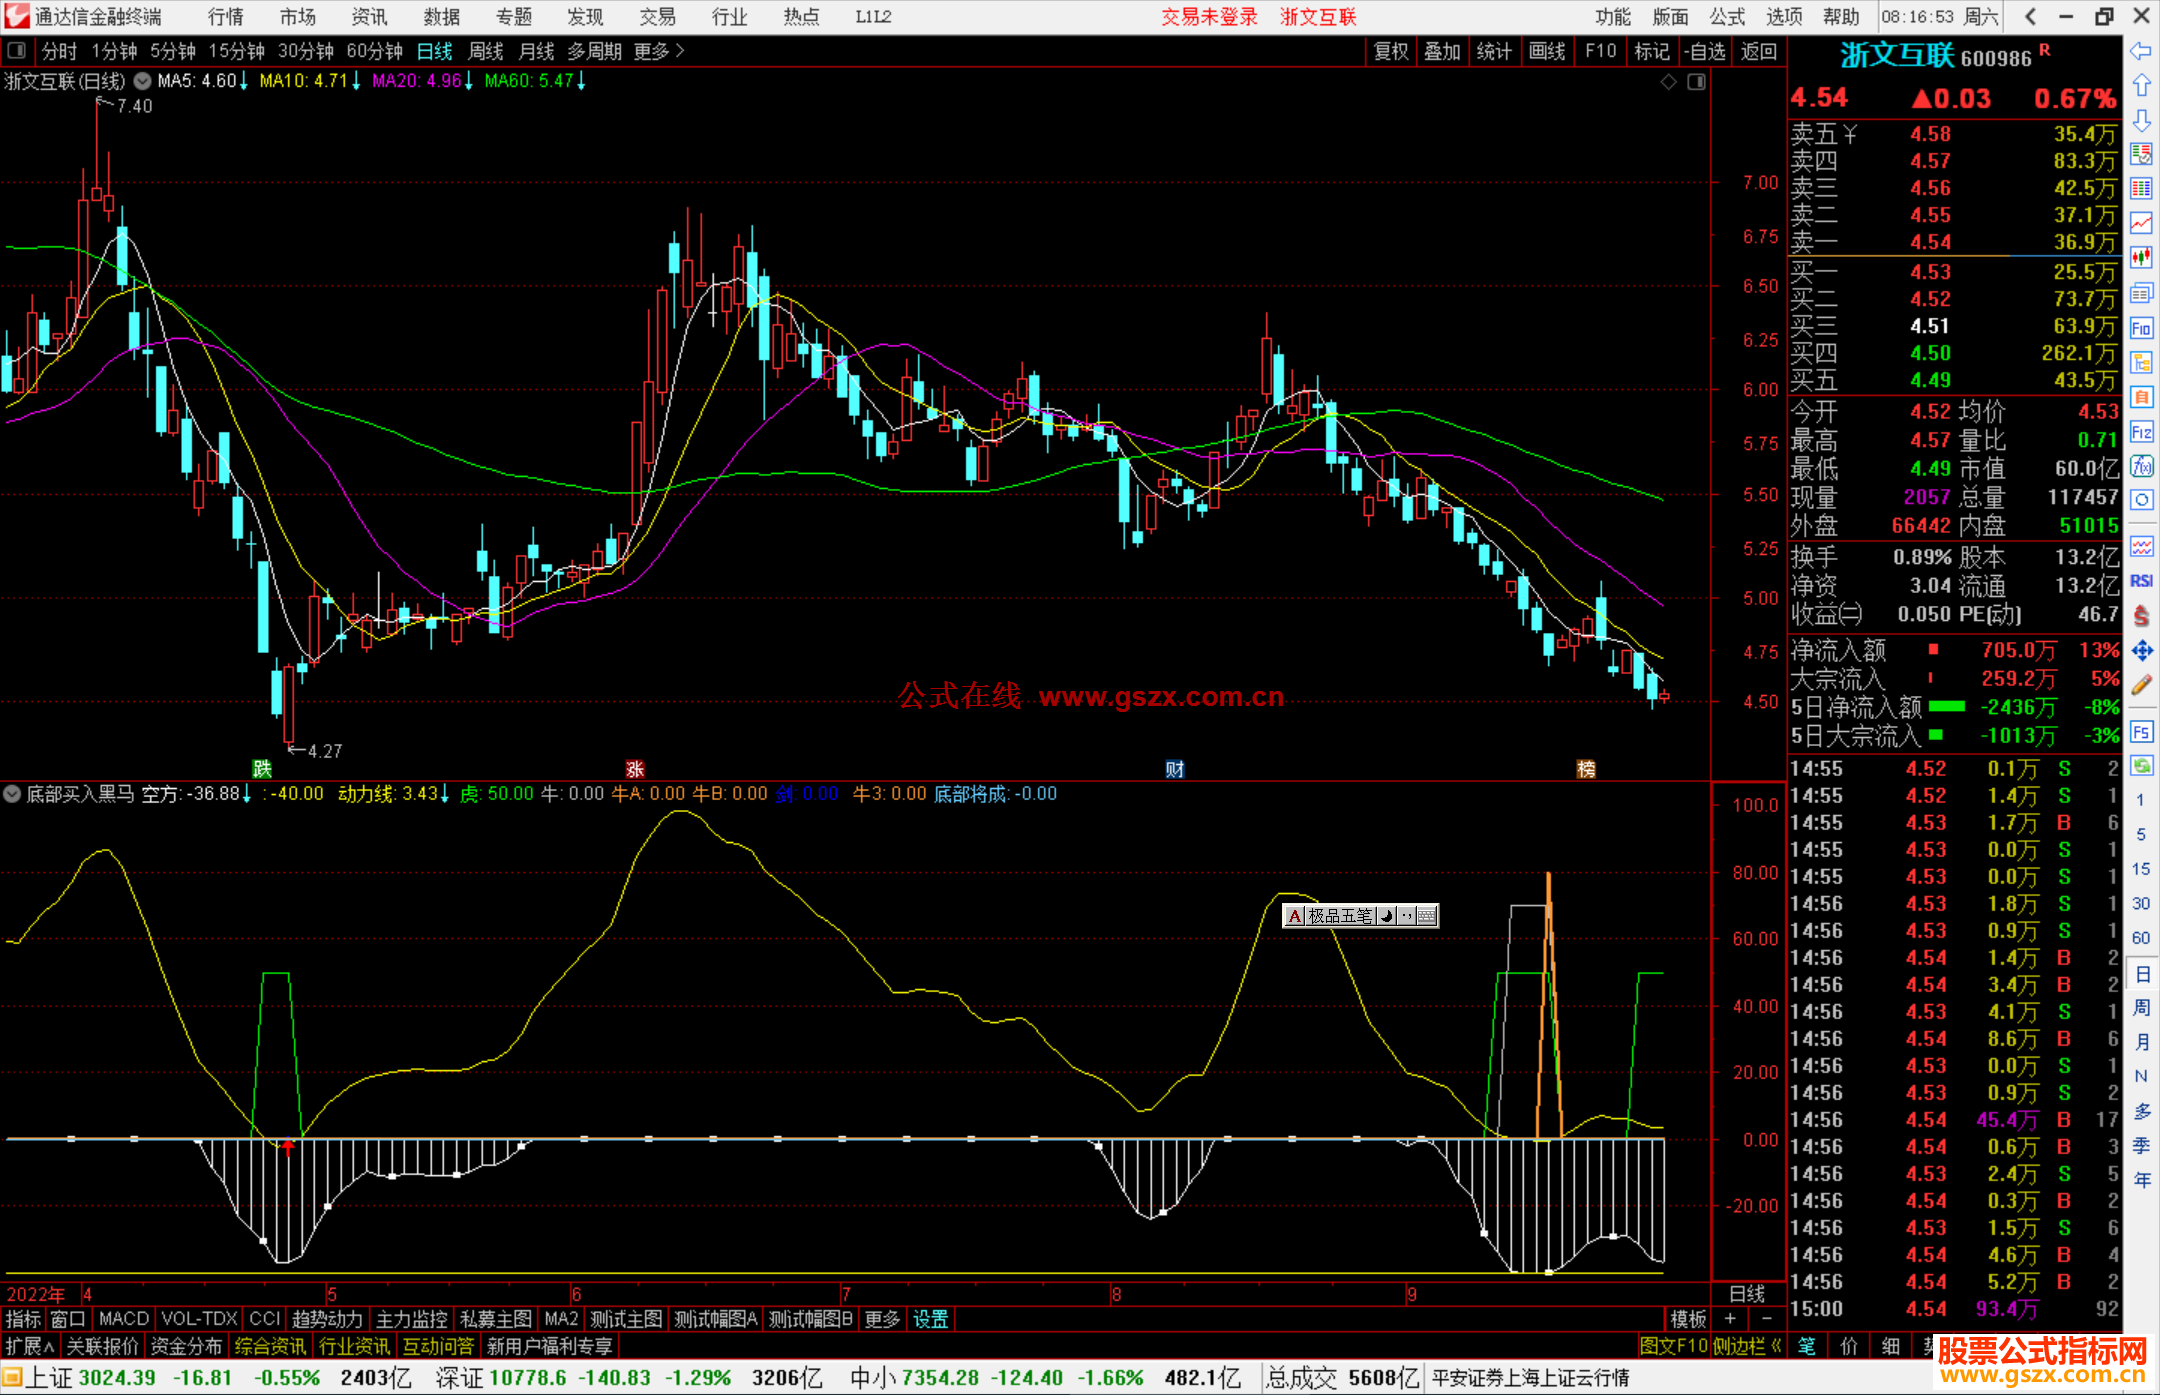Screen dimensions: 2160x1395
Task: Click the round toggle beside 底部买入黑马
Action: pyautogui.click(x=12, y=794)
